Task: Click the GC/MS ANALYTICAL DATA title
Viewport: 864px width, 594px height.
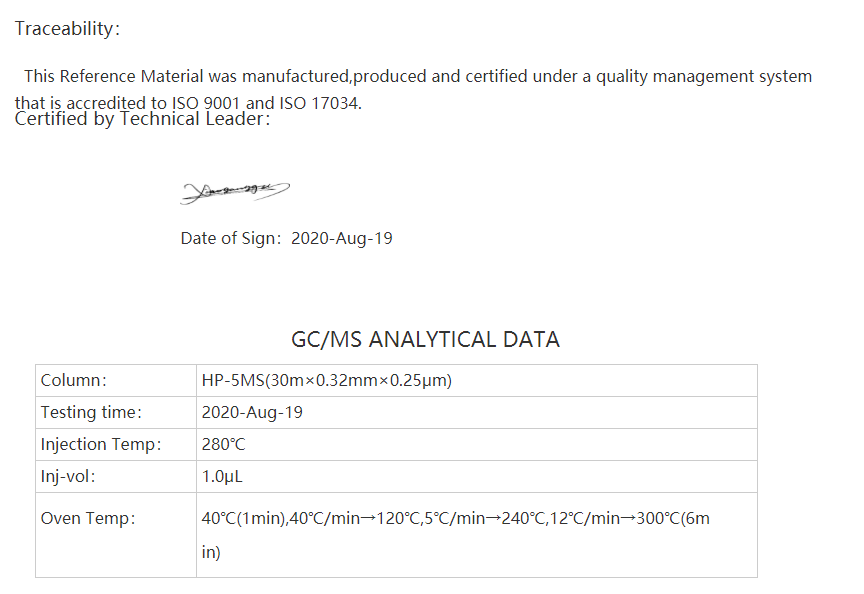Action: point(425,339)
